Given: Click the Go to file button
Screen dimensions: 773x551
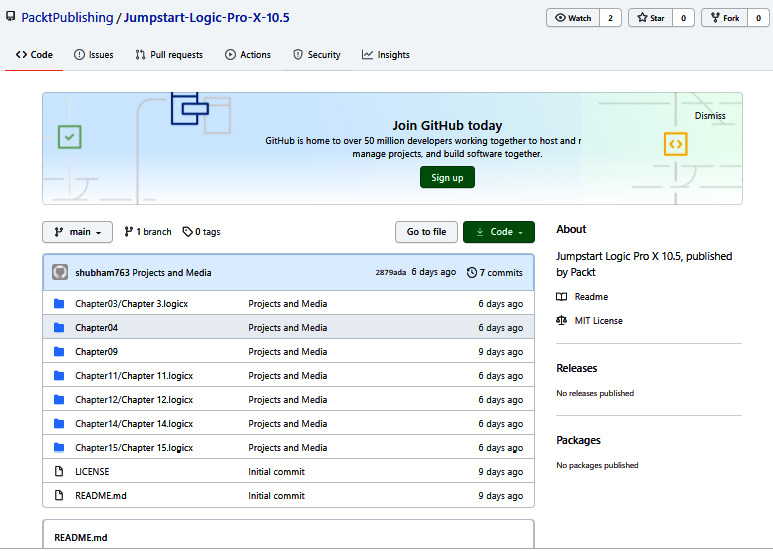Looking at the screenshot, I should 426,232.
